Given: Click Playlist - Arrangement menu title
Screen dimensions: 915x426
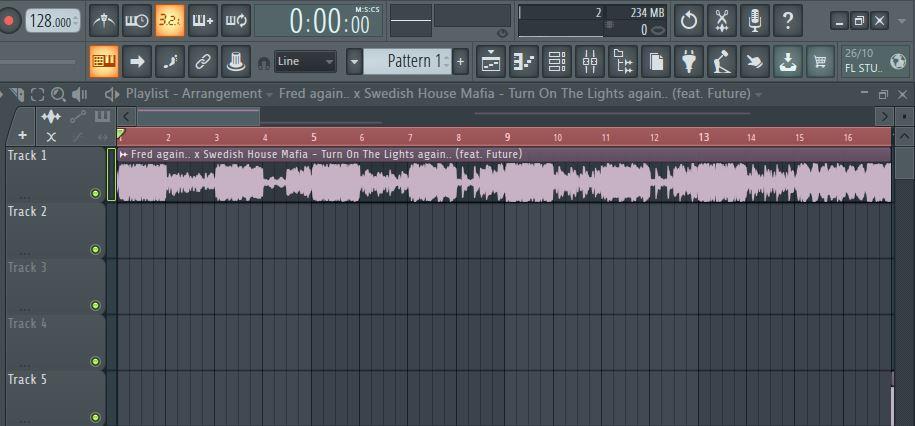Looking at the screenshot, I should click(194, 93).
